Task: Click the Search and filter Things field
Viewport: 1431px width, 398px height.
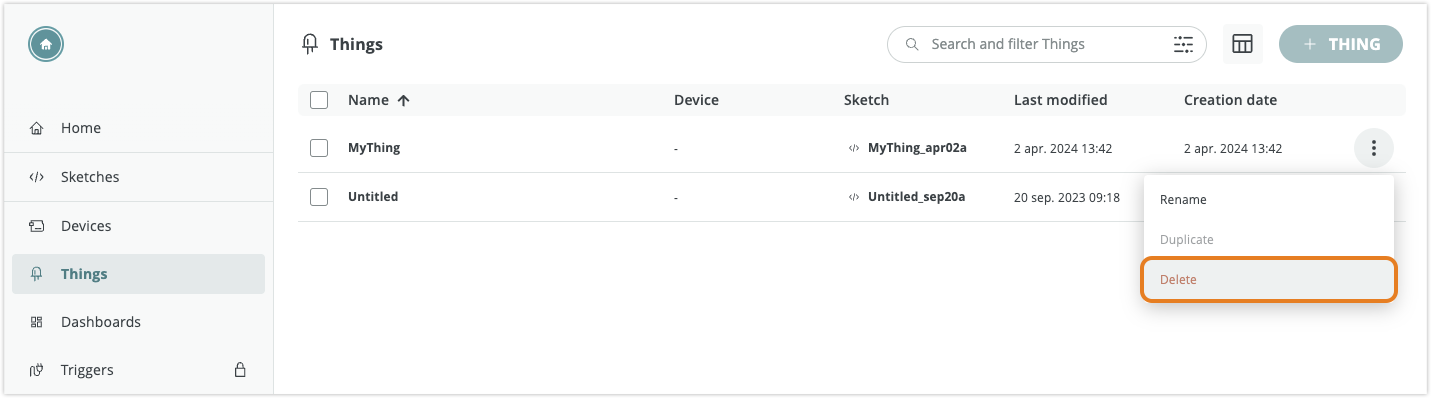Action: (1047, 44)
